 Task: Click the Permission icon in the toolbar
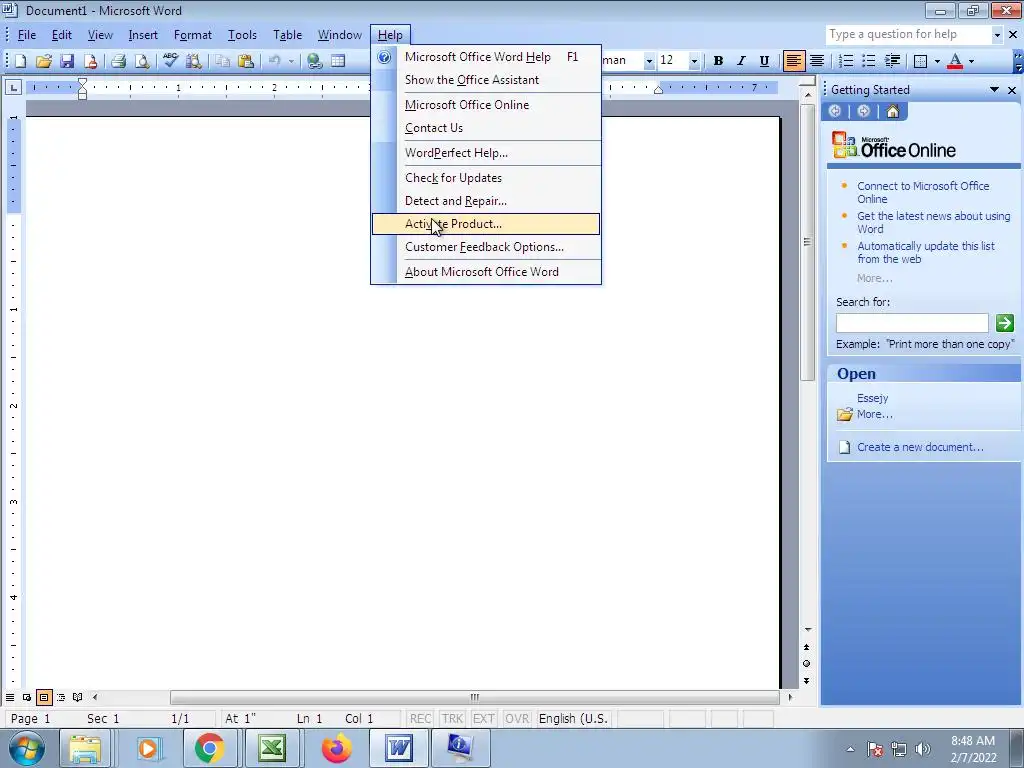point(91,61)
